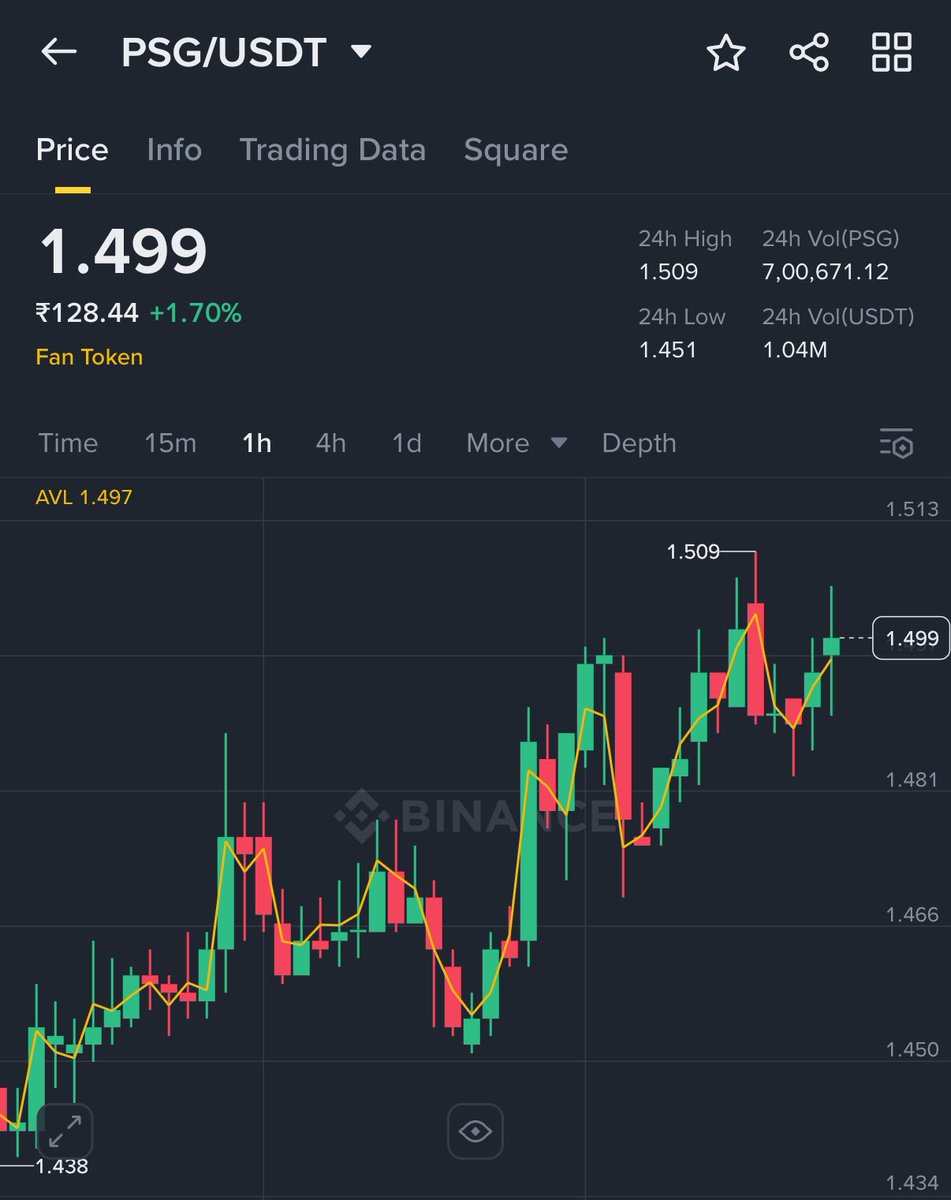The height and width of the screenshot is (1200, 951).
Task: Select the 15m interval
Action: (x=170, y=443)
